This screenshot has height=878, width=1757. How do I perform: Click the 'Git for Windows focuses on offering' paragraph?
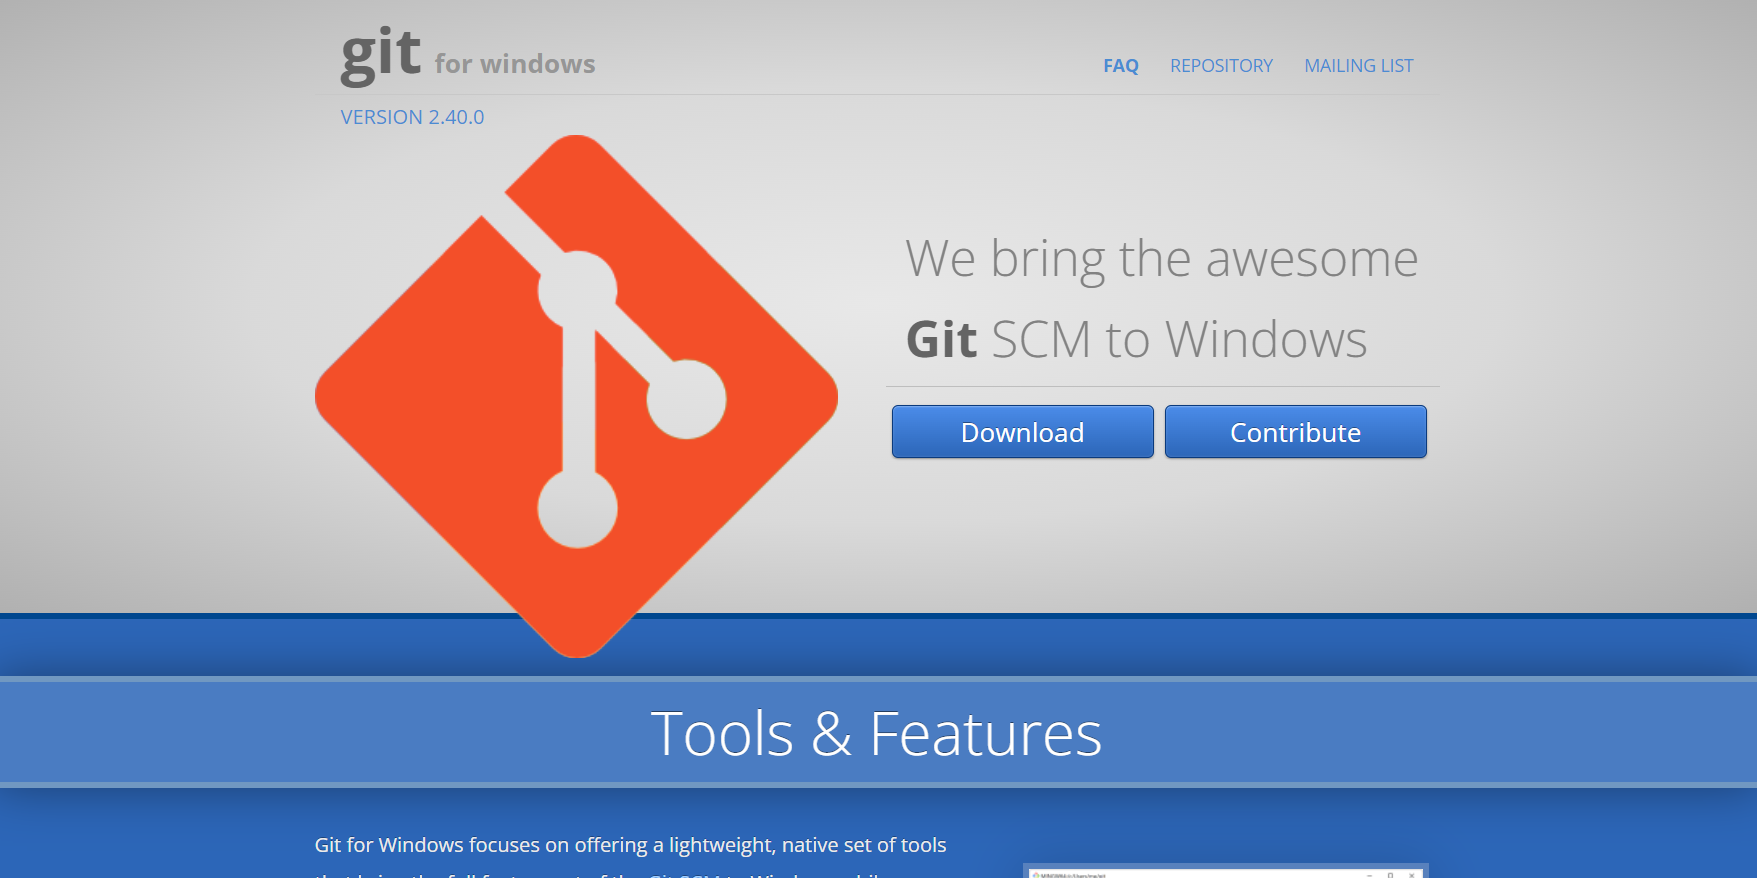[630, 858]
